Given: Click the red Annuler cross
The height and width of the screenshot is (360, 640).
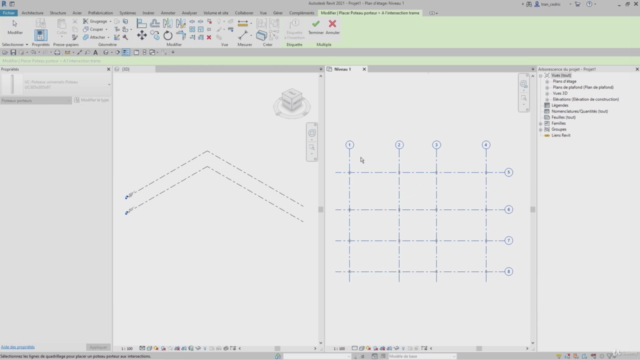Looking at the screenshot, I should tap(333, 27).
